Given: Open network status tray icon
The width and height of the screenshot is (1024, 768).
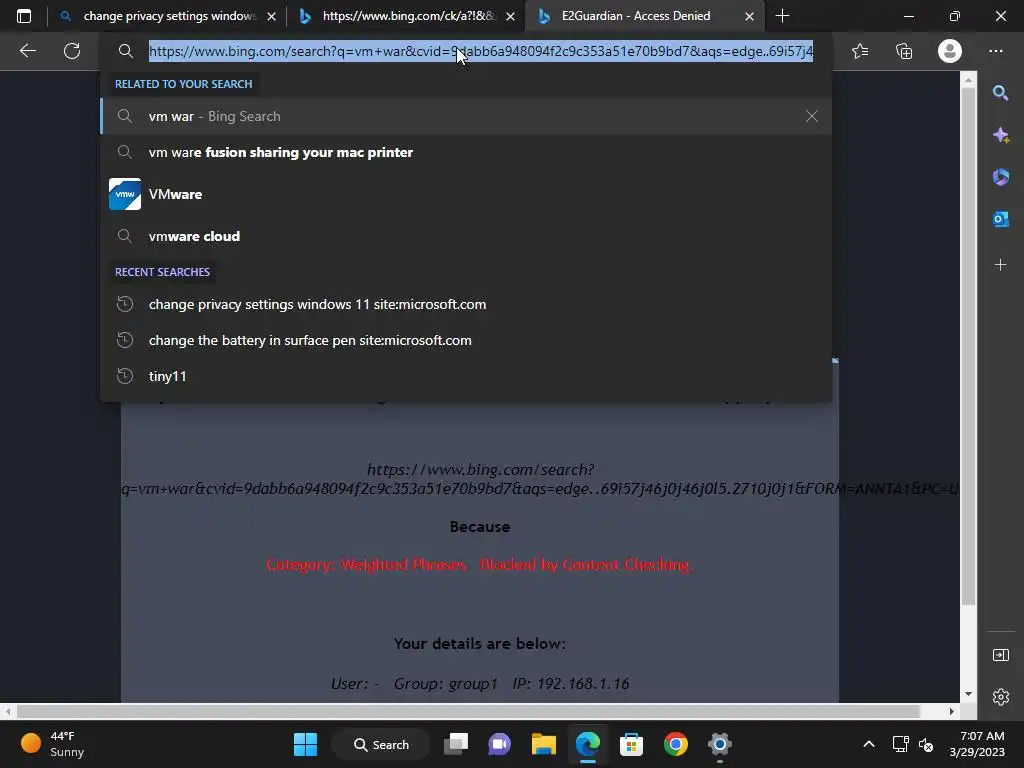Looking at the screenshot, I should click(x=901, y=744).
